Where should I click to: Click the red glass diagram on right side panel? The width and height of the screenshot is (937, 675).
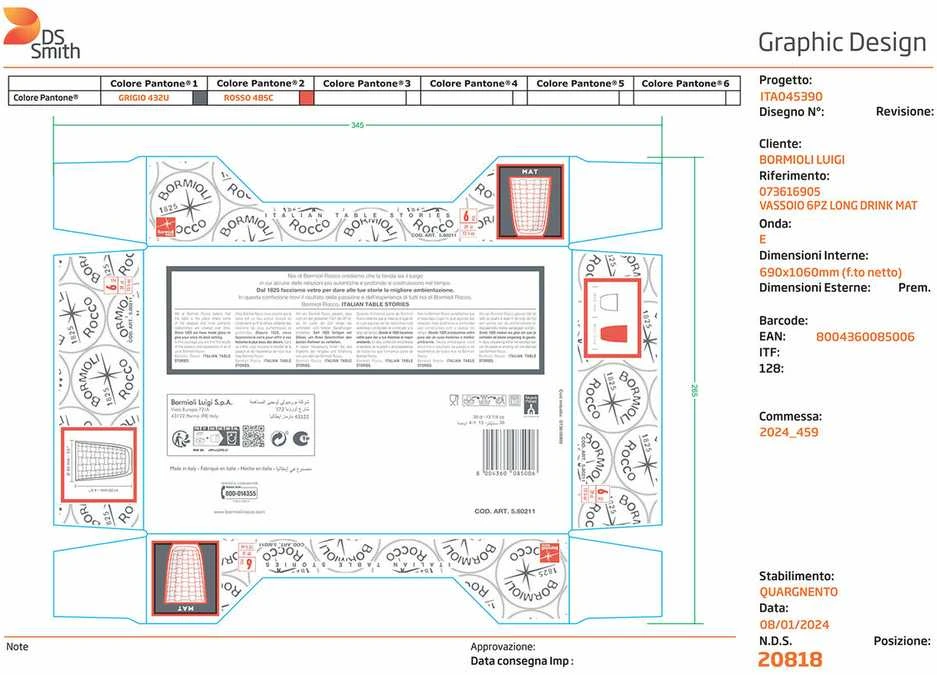613,318
